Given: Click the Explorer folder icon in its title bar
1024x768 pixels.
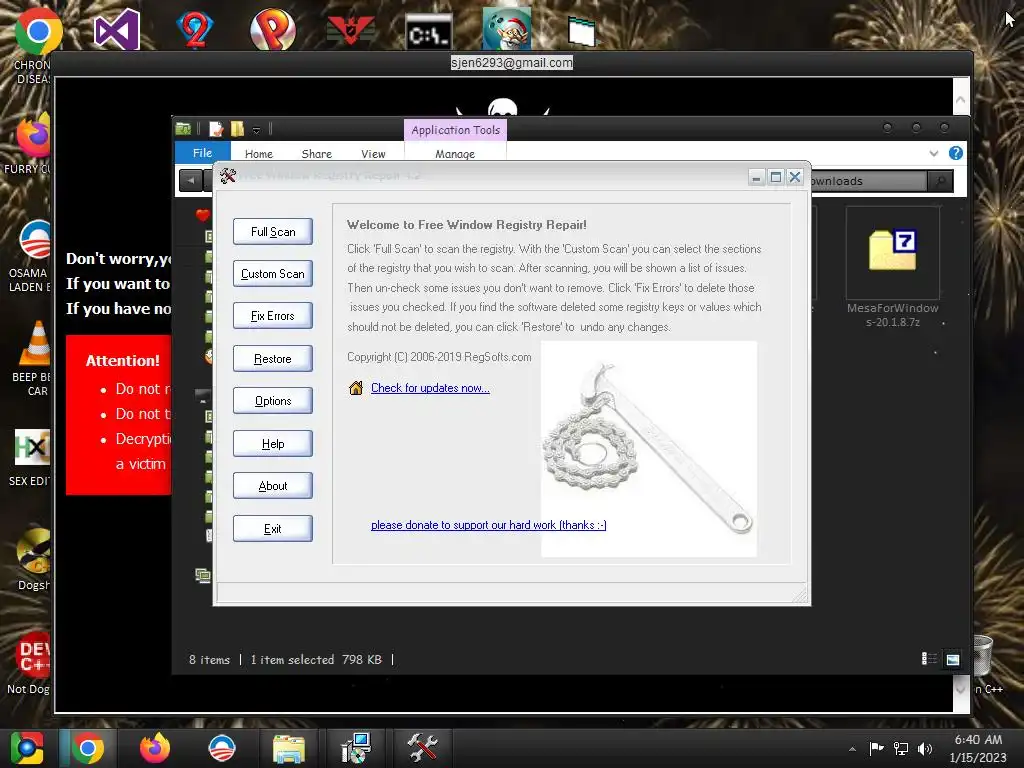Looking at the screenshot, I should pyautogui.click(x=184, y=129).
